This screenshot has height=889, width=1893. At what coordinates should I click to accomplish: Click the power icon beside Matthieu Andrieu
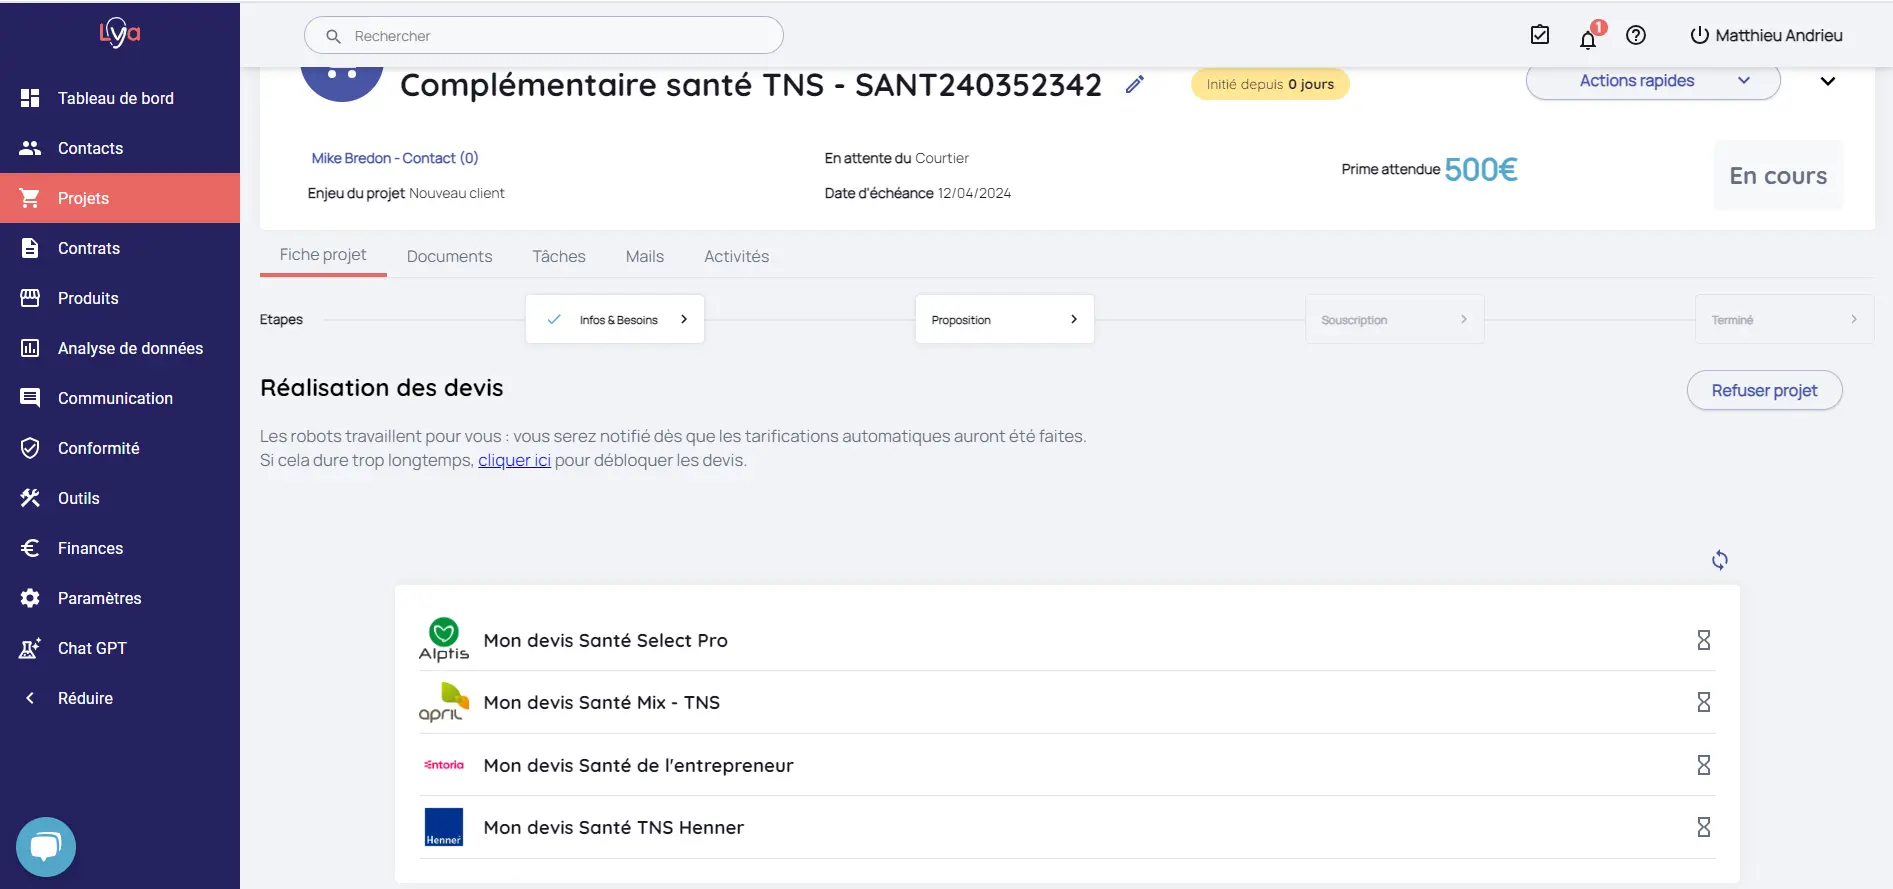pos(1699,35)
